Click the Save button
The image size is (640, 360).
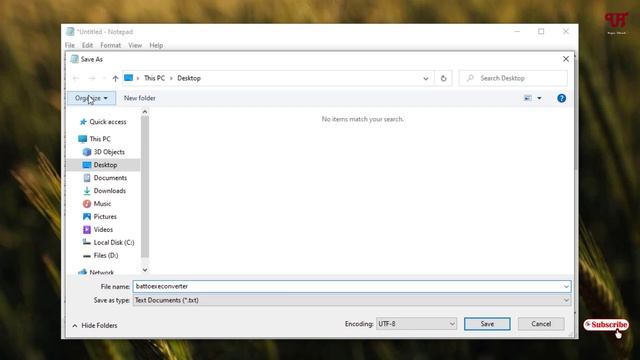click(487, 324)
